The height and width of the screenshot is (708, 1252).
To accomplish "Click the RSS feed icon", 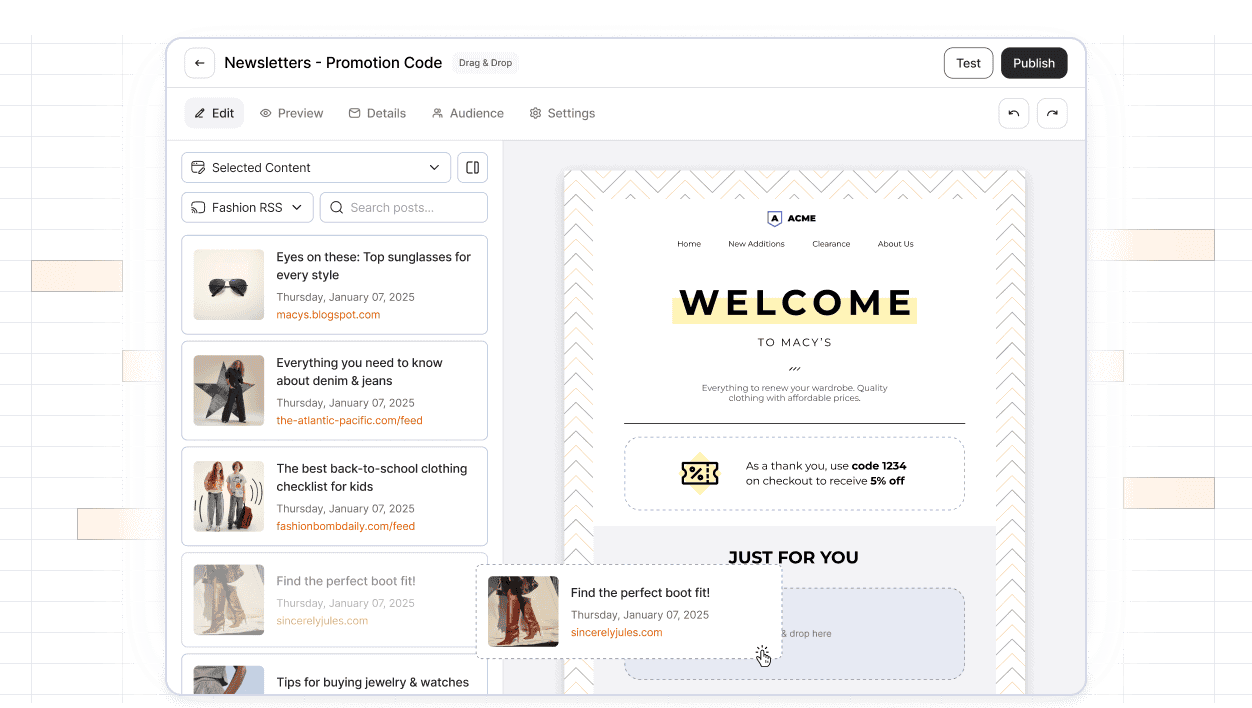I will point(198,208).
